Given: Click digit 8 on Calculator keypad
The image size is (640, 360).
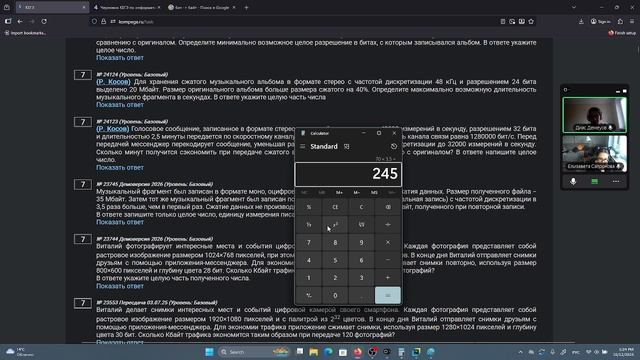Looking at the screenshot, I should 335,242.
